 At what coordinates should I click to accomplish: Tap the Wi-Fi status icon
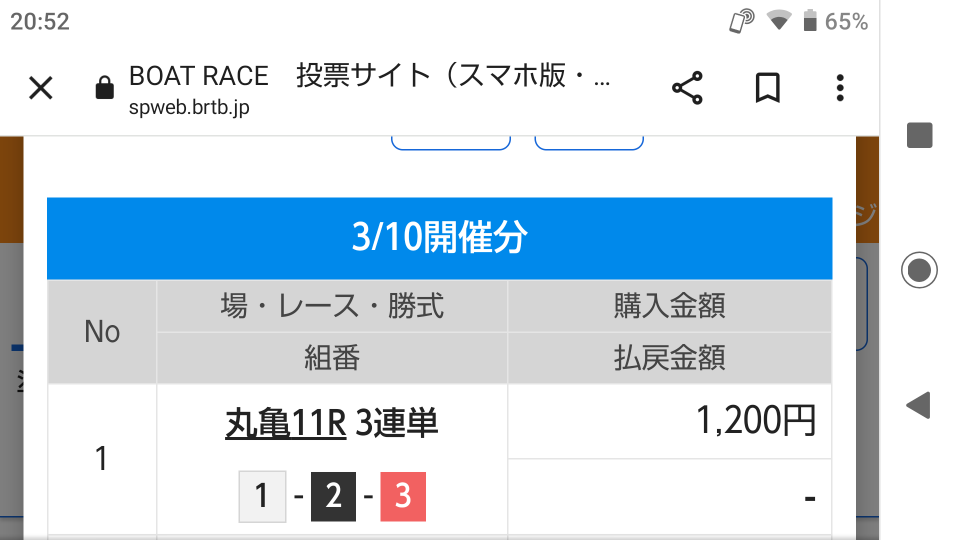(x=778, y=21)
